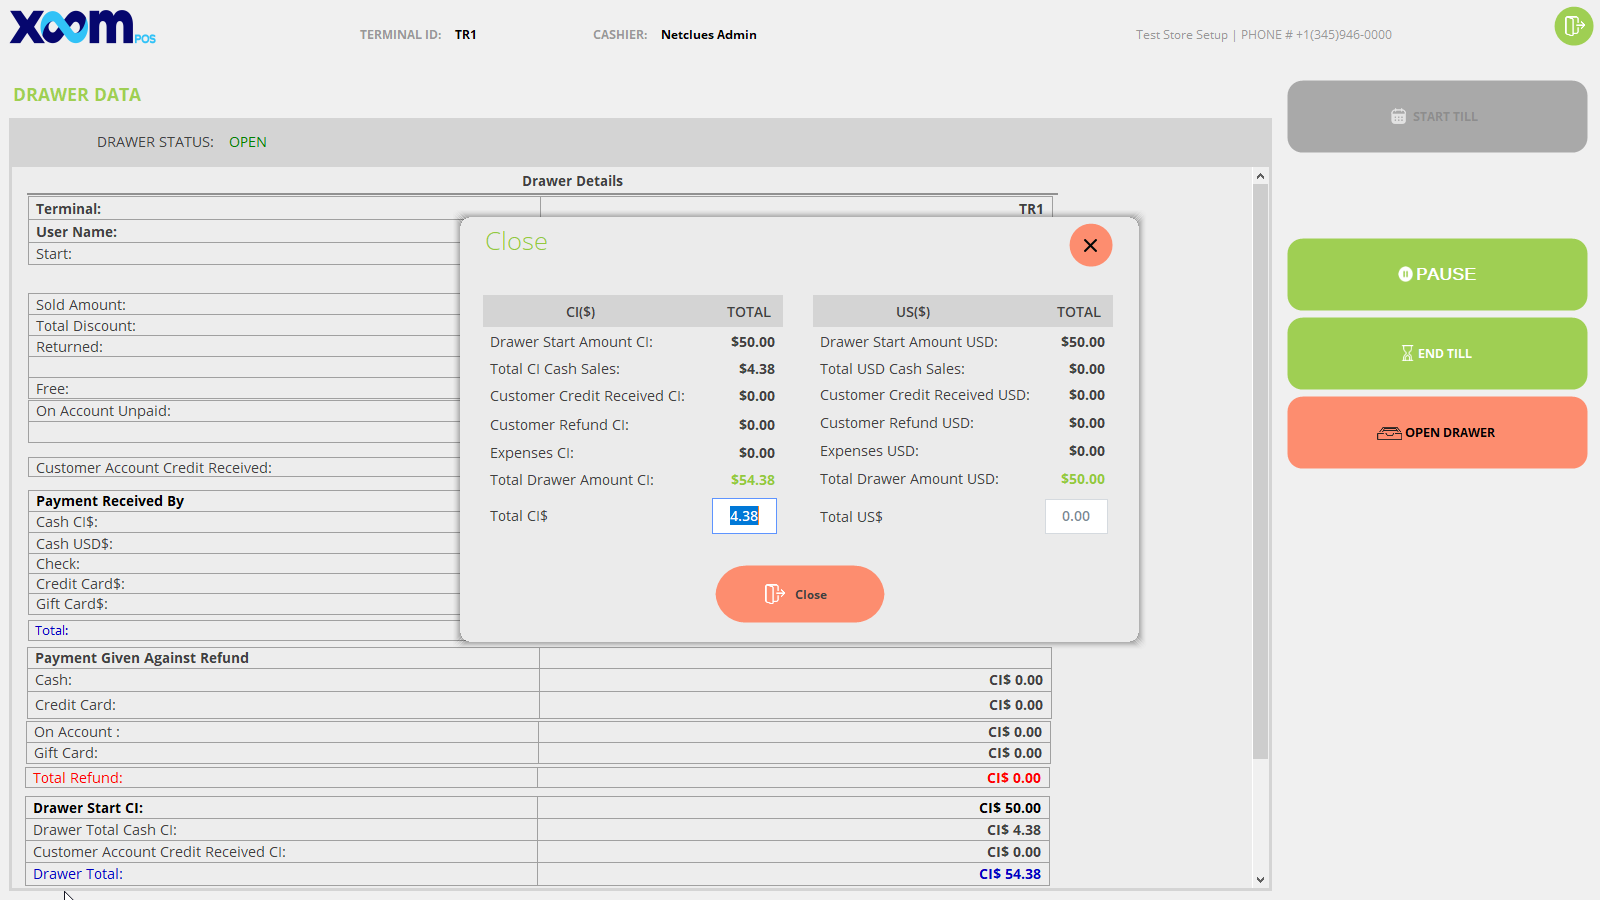Dismiss the Close dialog with the X button

[x=1090, y=245]
